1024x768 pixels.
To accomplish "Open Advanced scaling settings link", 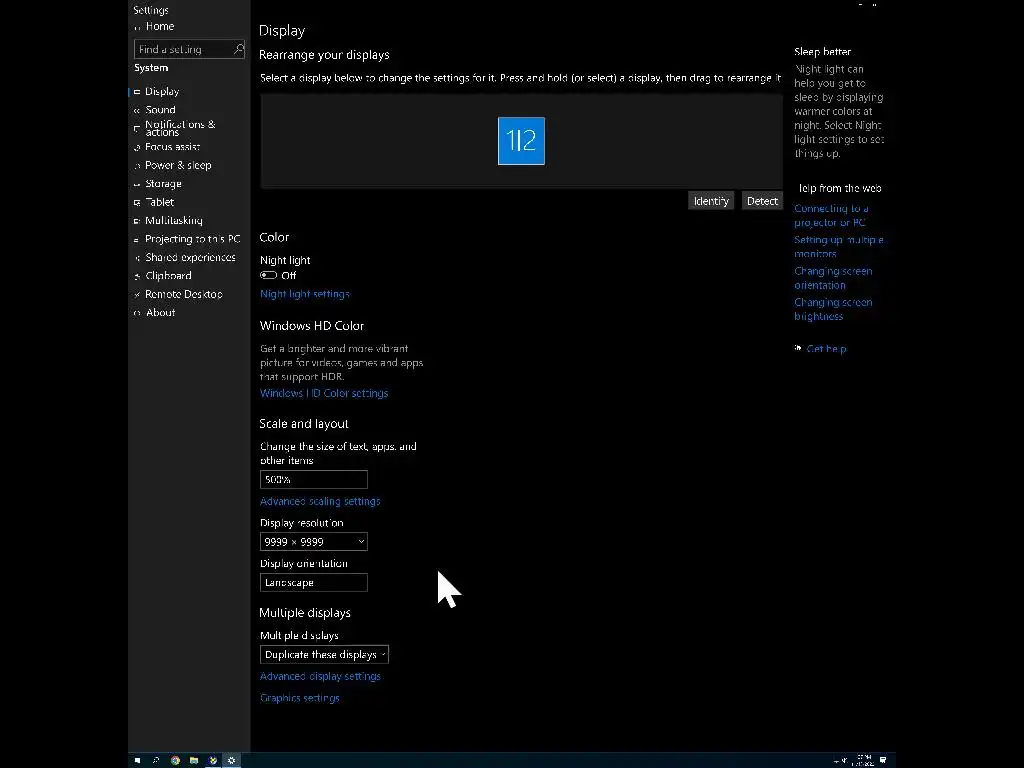I will pyautogui.click(x=320, y=501).
